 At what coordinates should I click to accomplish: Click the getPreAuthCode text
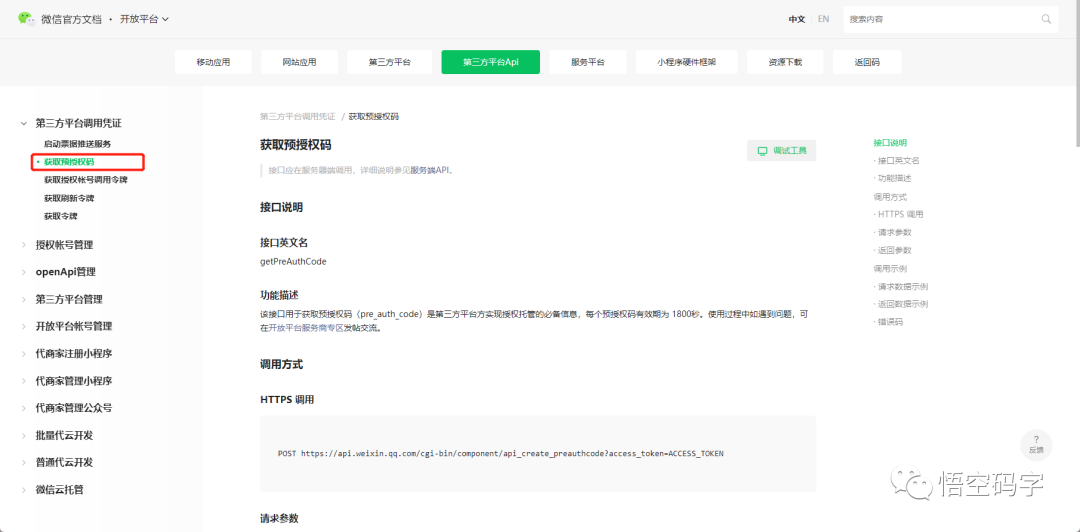coord(293,262)
